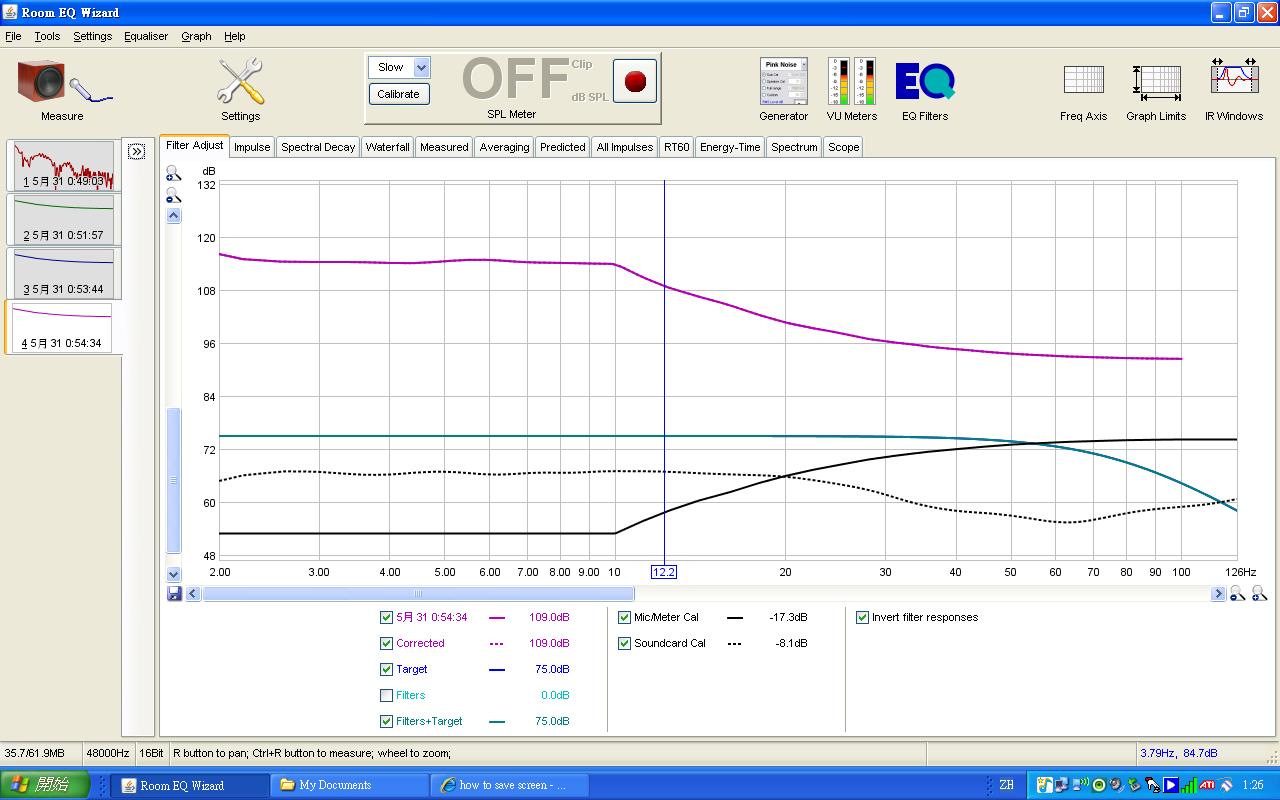Viewport: 1280px width, 800px height.
Task: Click the blue play tray icon
Action: [x=1171, y=785]
